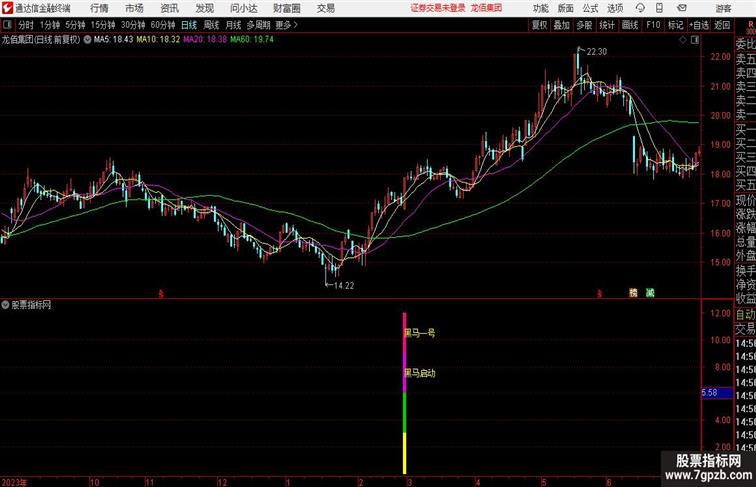The width and height of the screenshot is (756, 487).
Task: Click the 通达信 red logo icon
Action: [x=7, y=8]
